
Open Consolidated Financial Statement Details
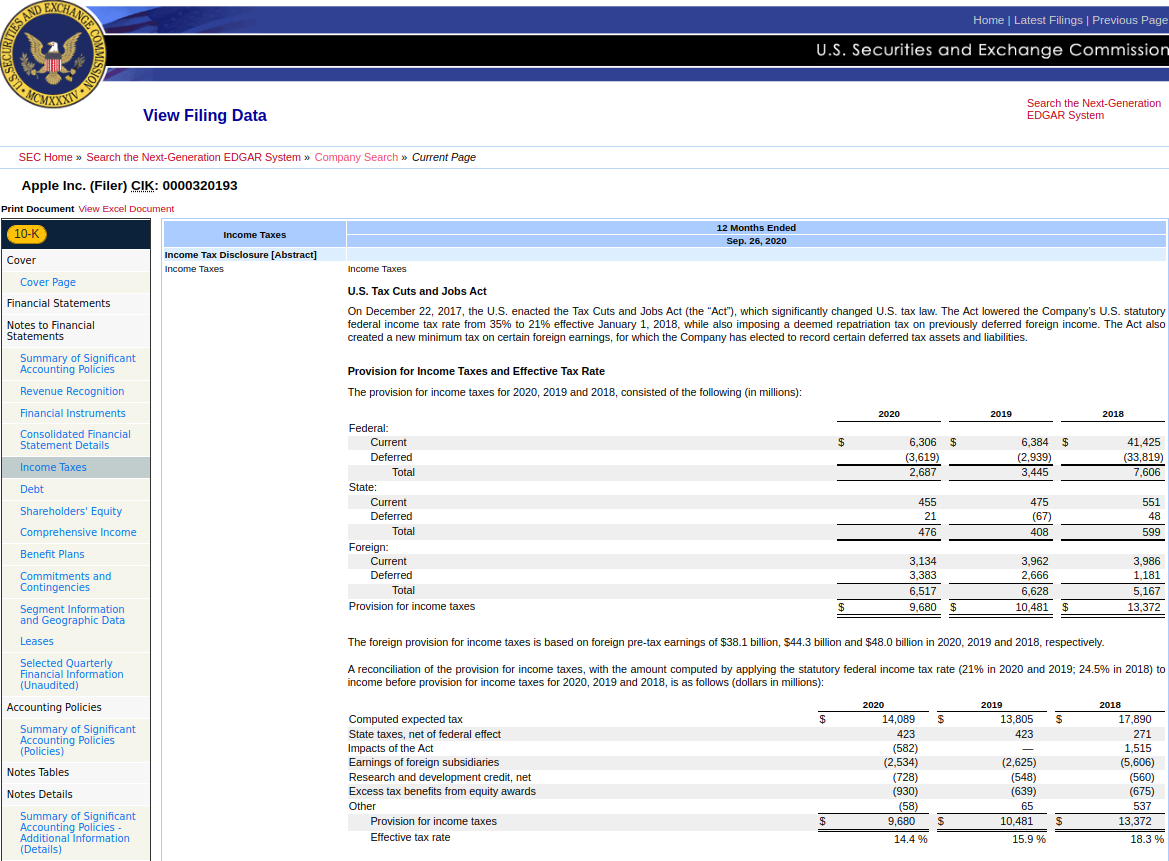click(75, 440)
